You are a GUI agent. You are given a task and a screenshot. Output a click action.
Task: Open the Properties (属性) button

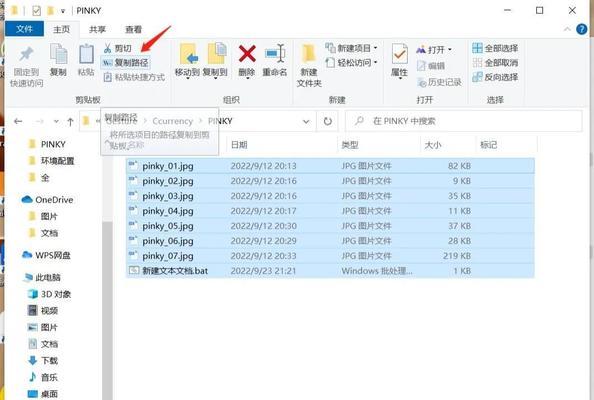[399, 61]
